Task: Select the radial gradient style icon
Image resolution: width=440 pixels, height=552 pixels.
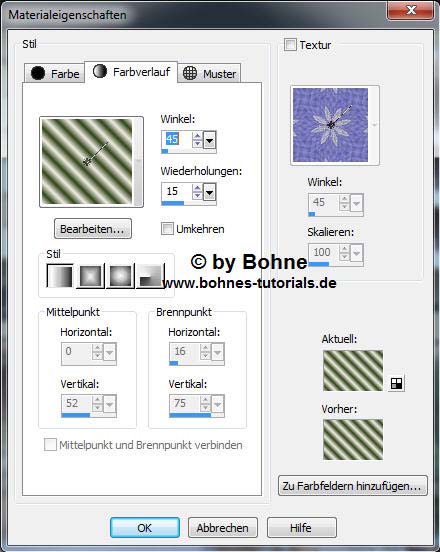Action: (151, 276)
